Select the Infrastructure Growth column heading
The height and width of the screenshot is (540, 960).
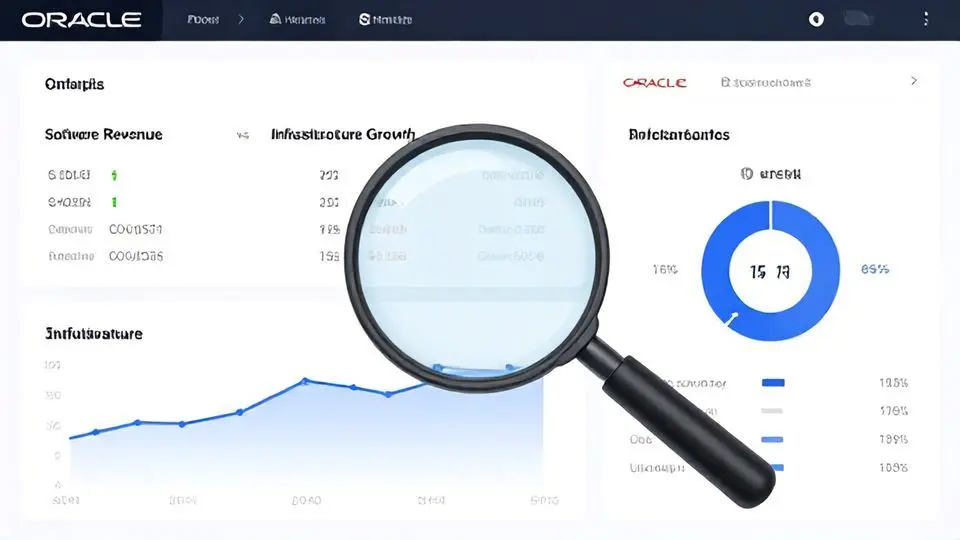pos(343,134)
